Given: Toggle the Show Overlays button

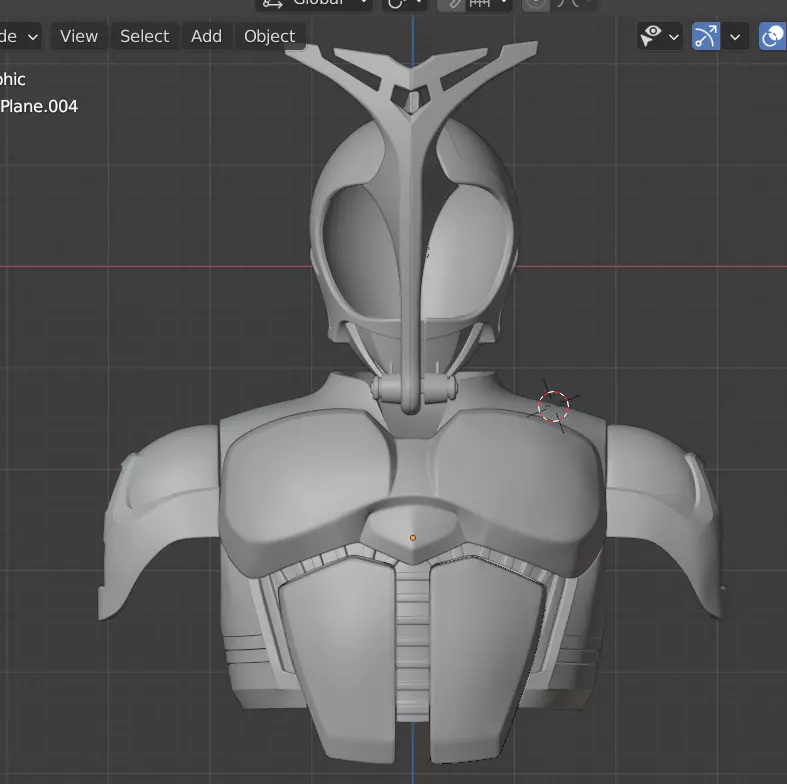Looking at the screenshot, I should 773,36.
